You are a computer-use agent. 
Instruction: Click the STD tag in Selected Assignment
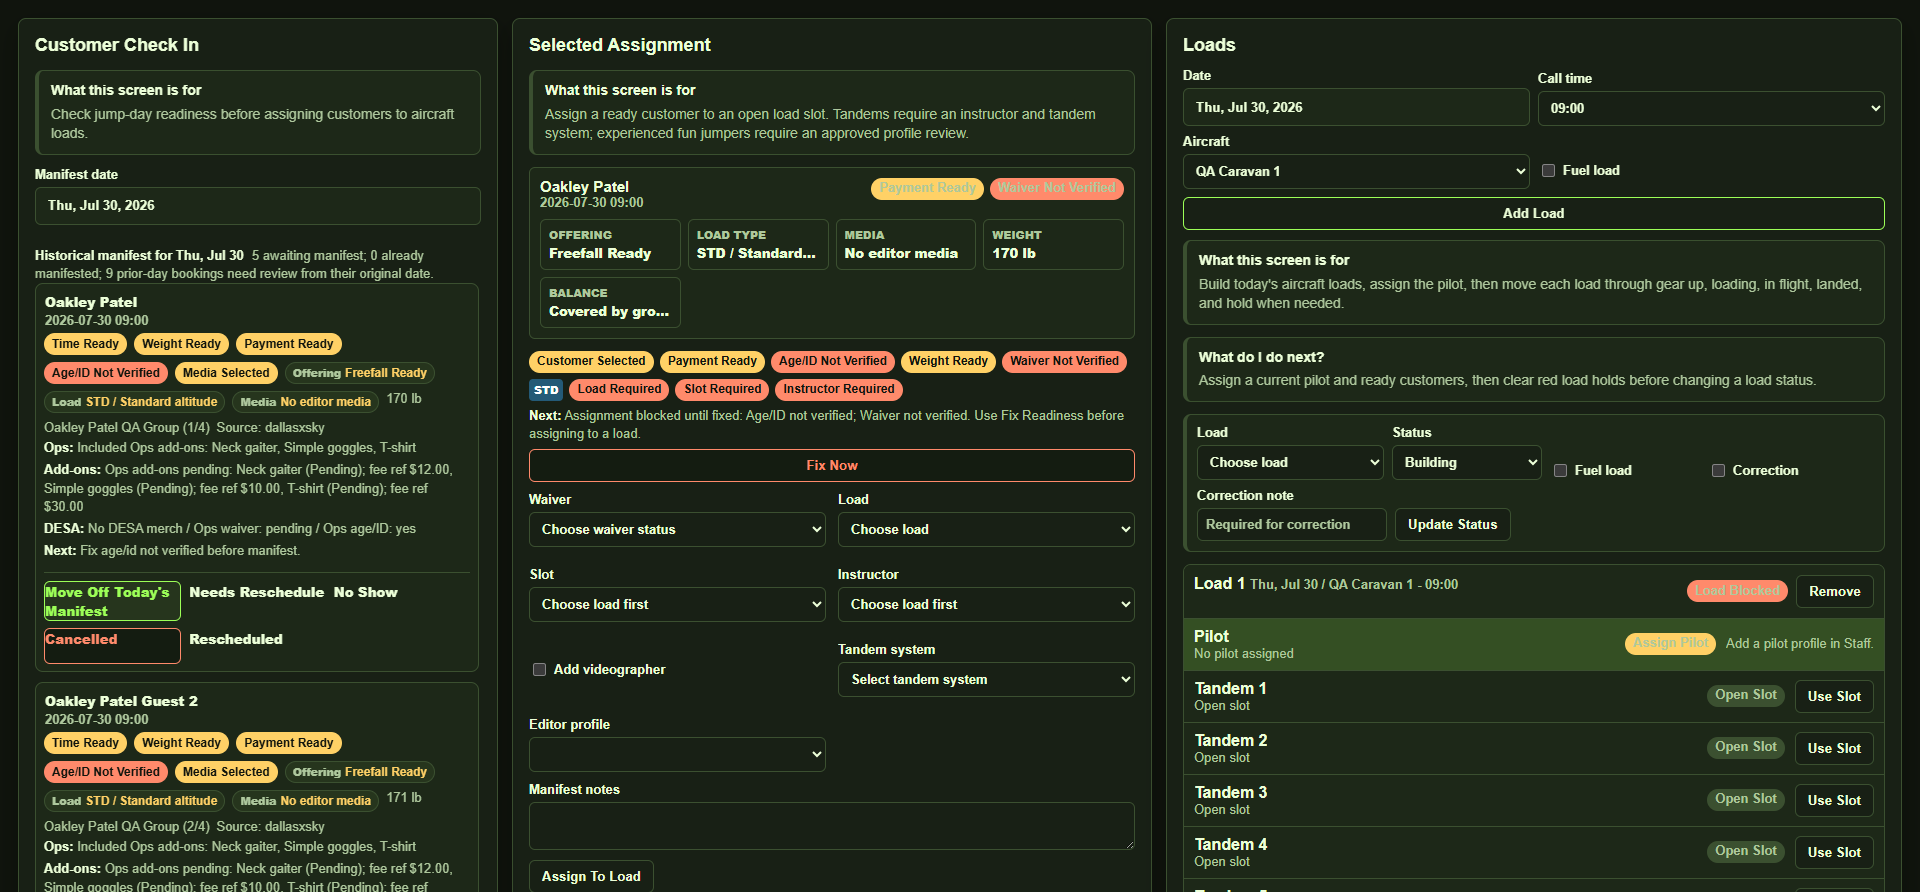(x=546, y=390)
